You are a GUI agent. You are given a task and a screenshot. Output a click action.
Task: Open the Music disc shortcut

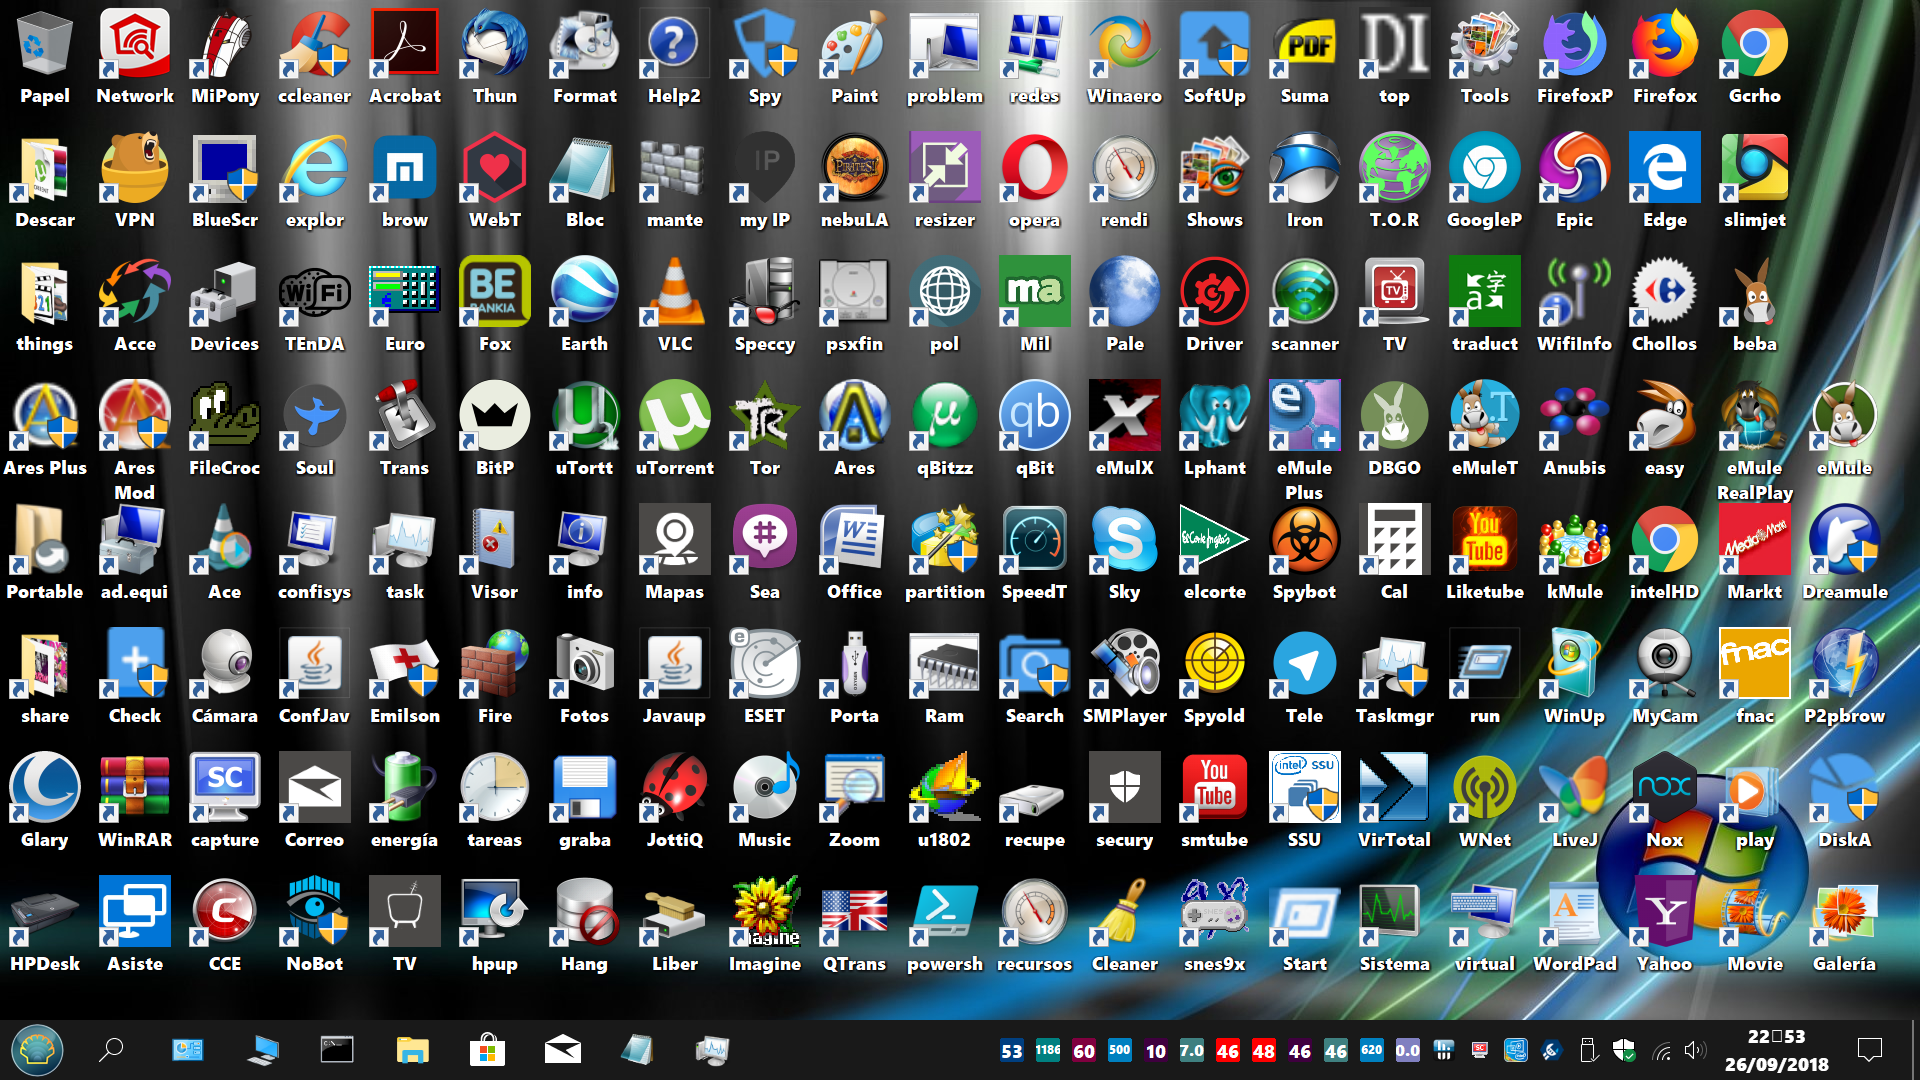[x=765, y=801]
